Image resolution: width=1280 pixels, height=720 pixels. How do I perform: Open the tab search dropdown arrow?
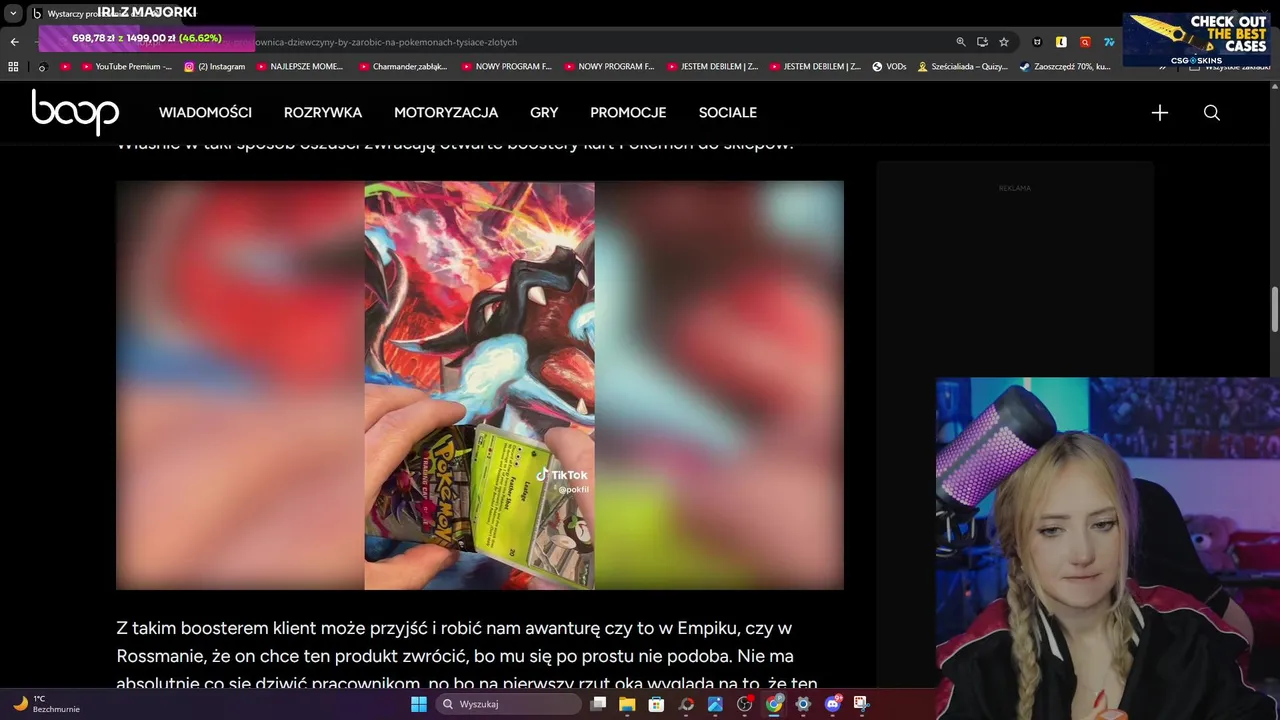[13, 13]
